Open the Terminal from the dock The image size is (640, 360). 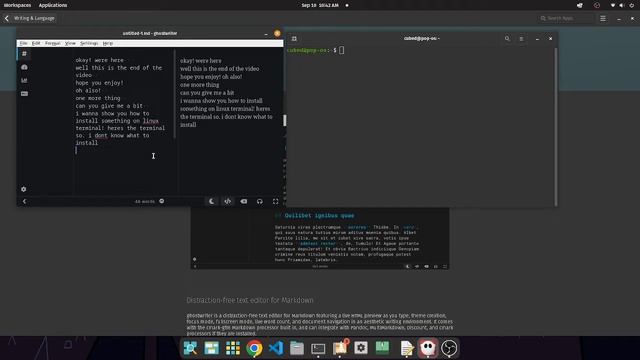coord(318,348)
